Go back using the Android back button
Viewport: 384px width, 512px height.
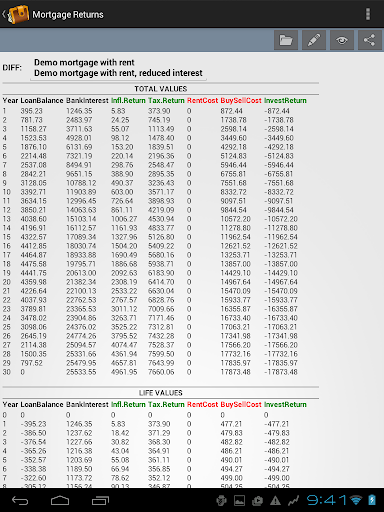20,500
